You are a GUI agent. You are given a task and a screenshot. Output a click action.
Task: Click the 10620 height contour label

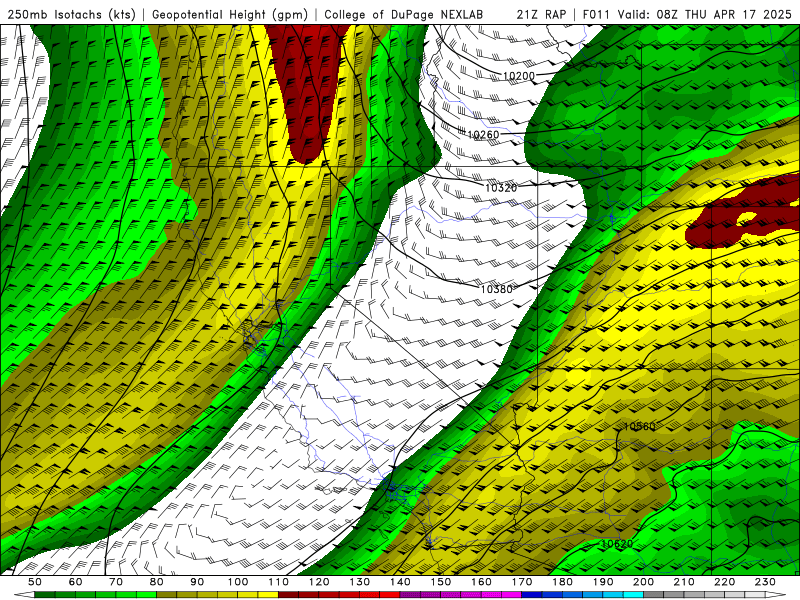coord(617,544)
